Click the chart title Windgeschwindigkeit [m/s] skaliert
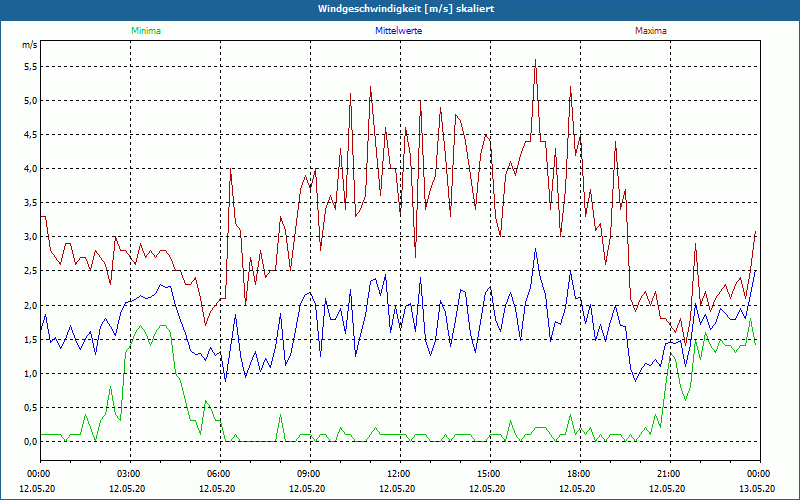Image resolution: width=800 pixels, height=500 pixels. coord(399,9)
